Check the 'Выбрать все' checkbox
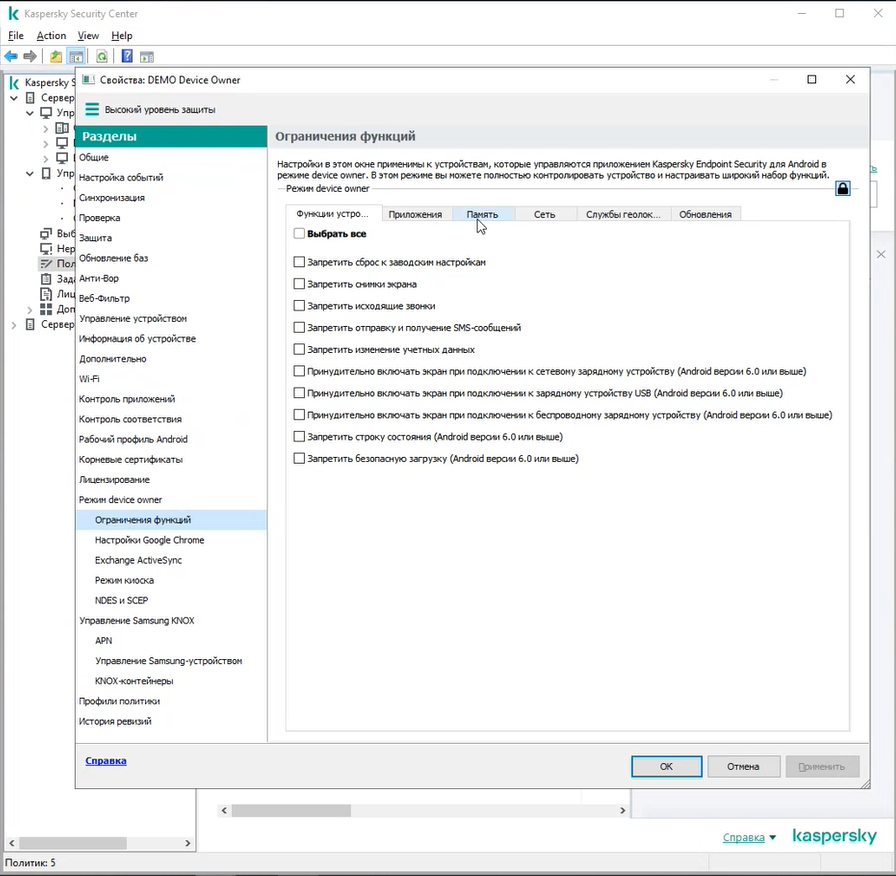Viewport: 896px width, 876px height. 299,233
